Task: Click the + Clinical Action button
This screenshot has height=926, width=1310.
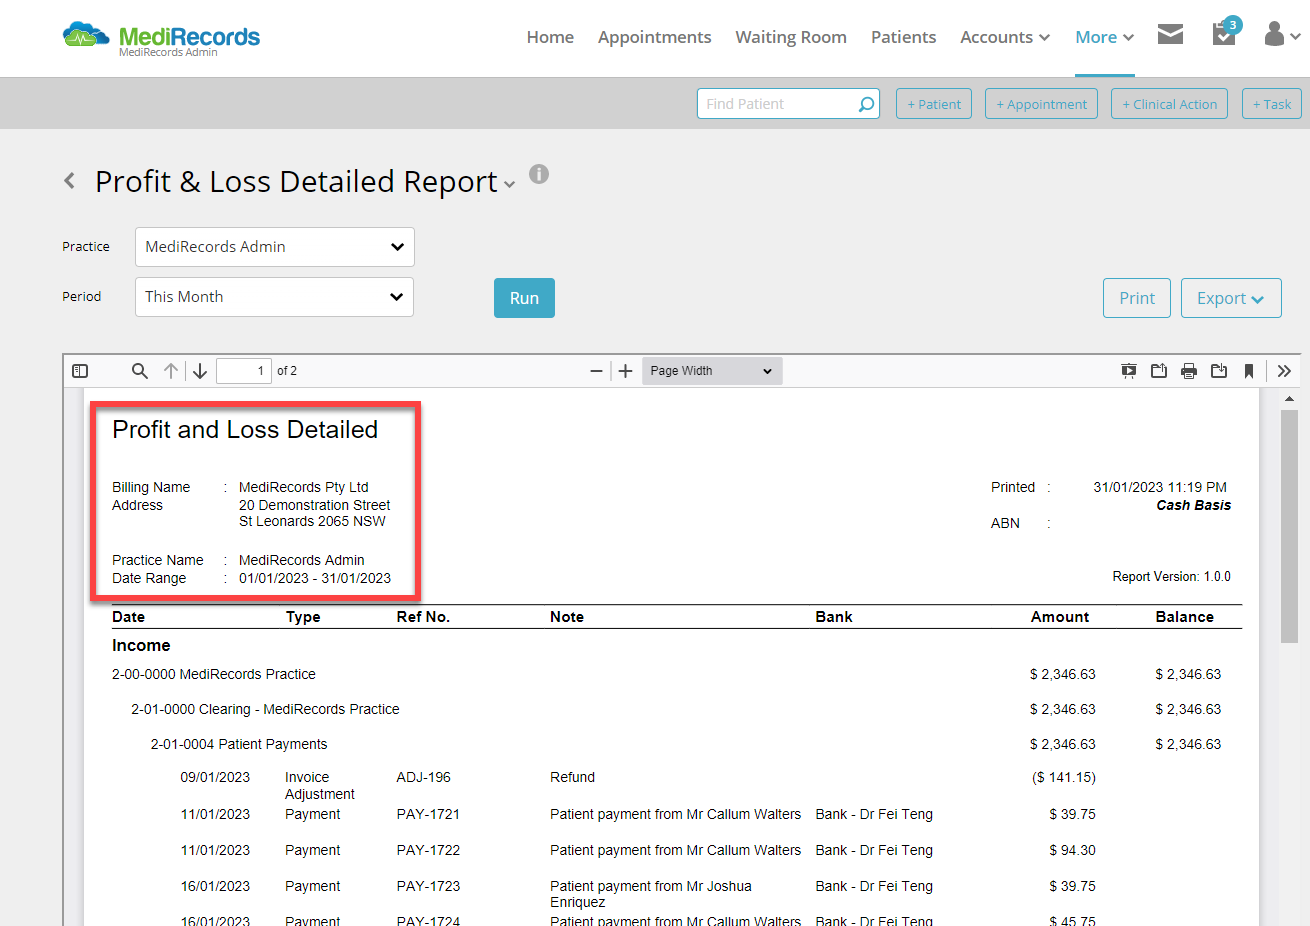Action: [x=1169, y=104]
